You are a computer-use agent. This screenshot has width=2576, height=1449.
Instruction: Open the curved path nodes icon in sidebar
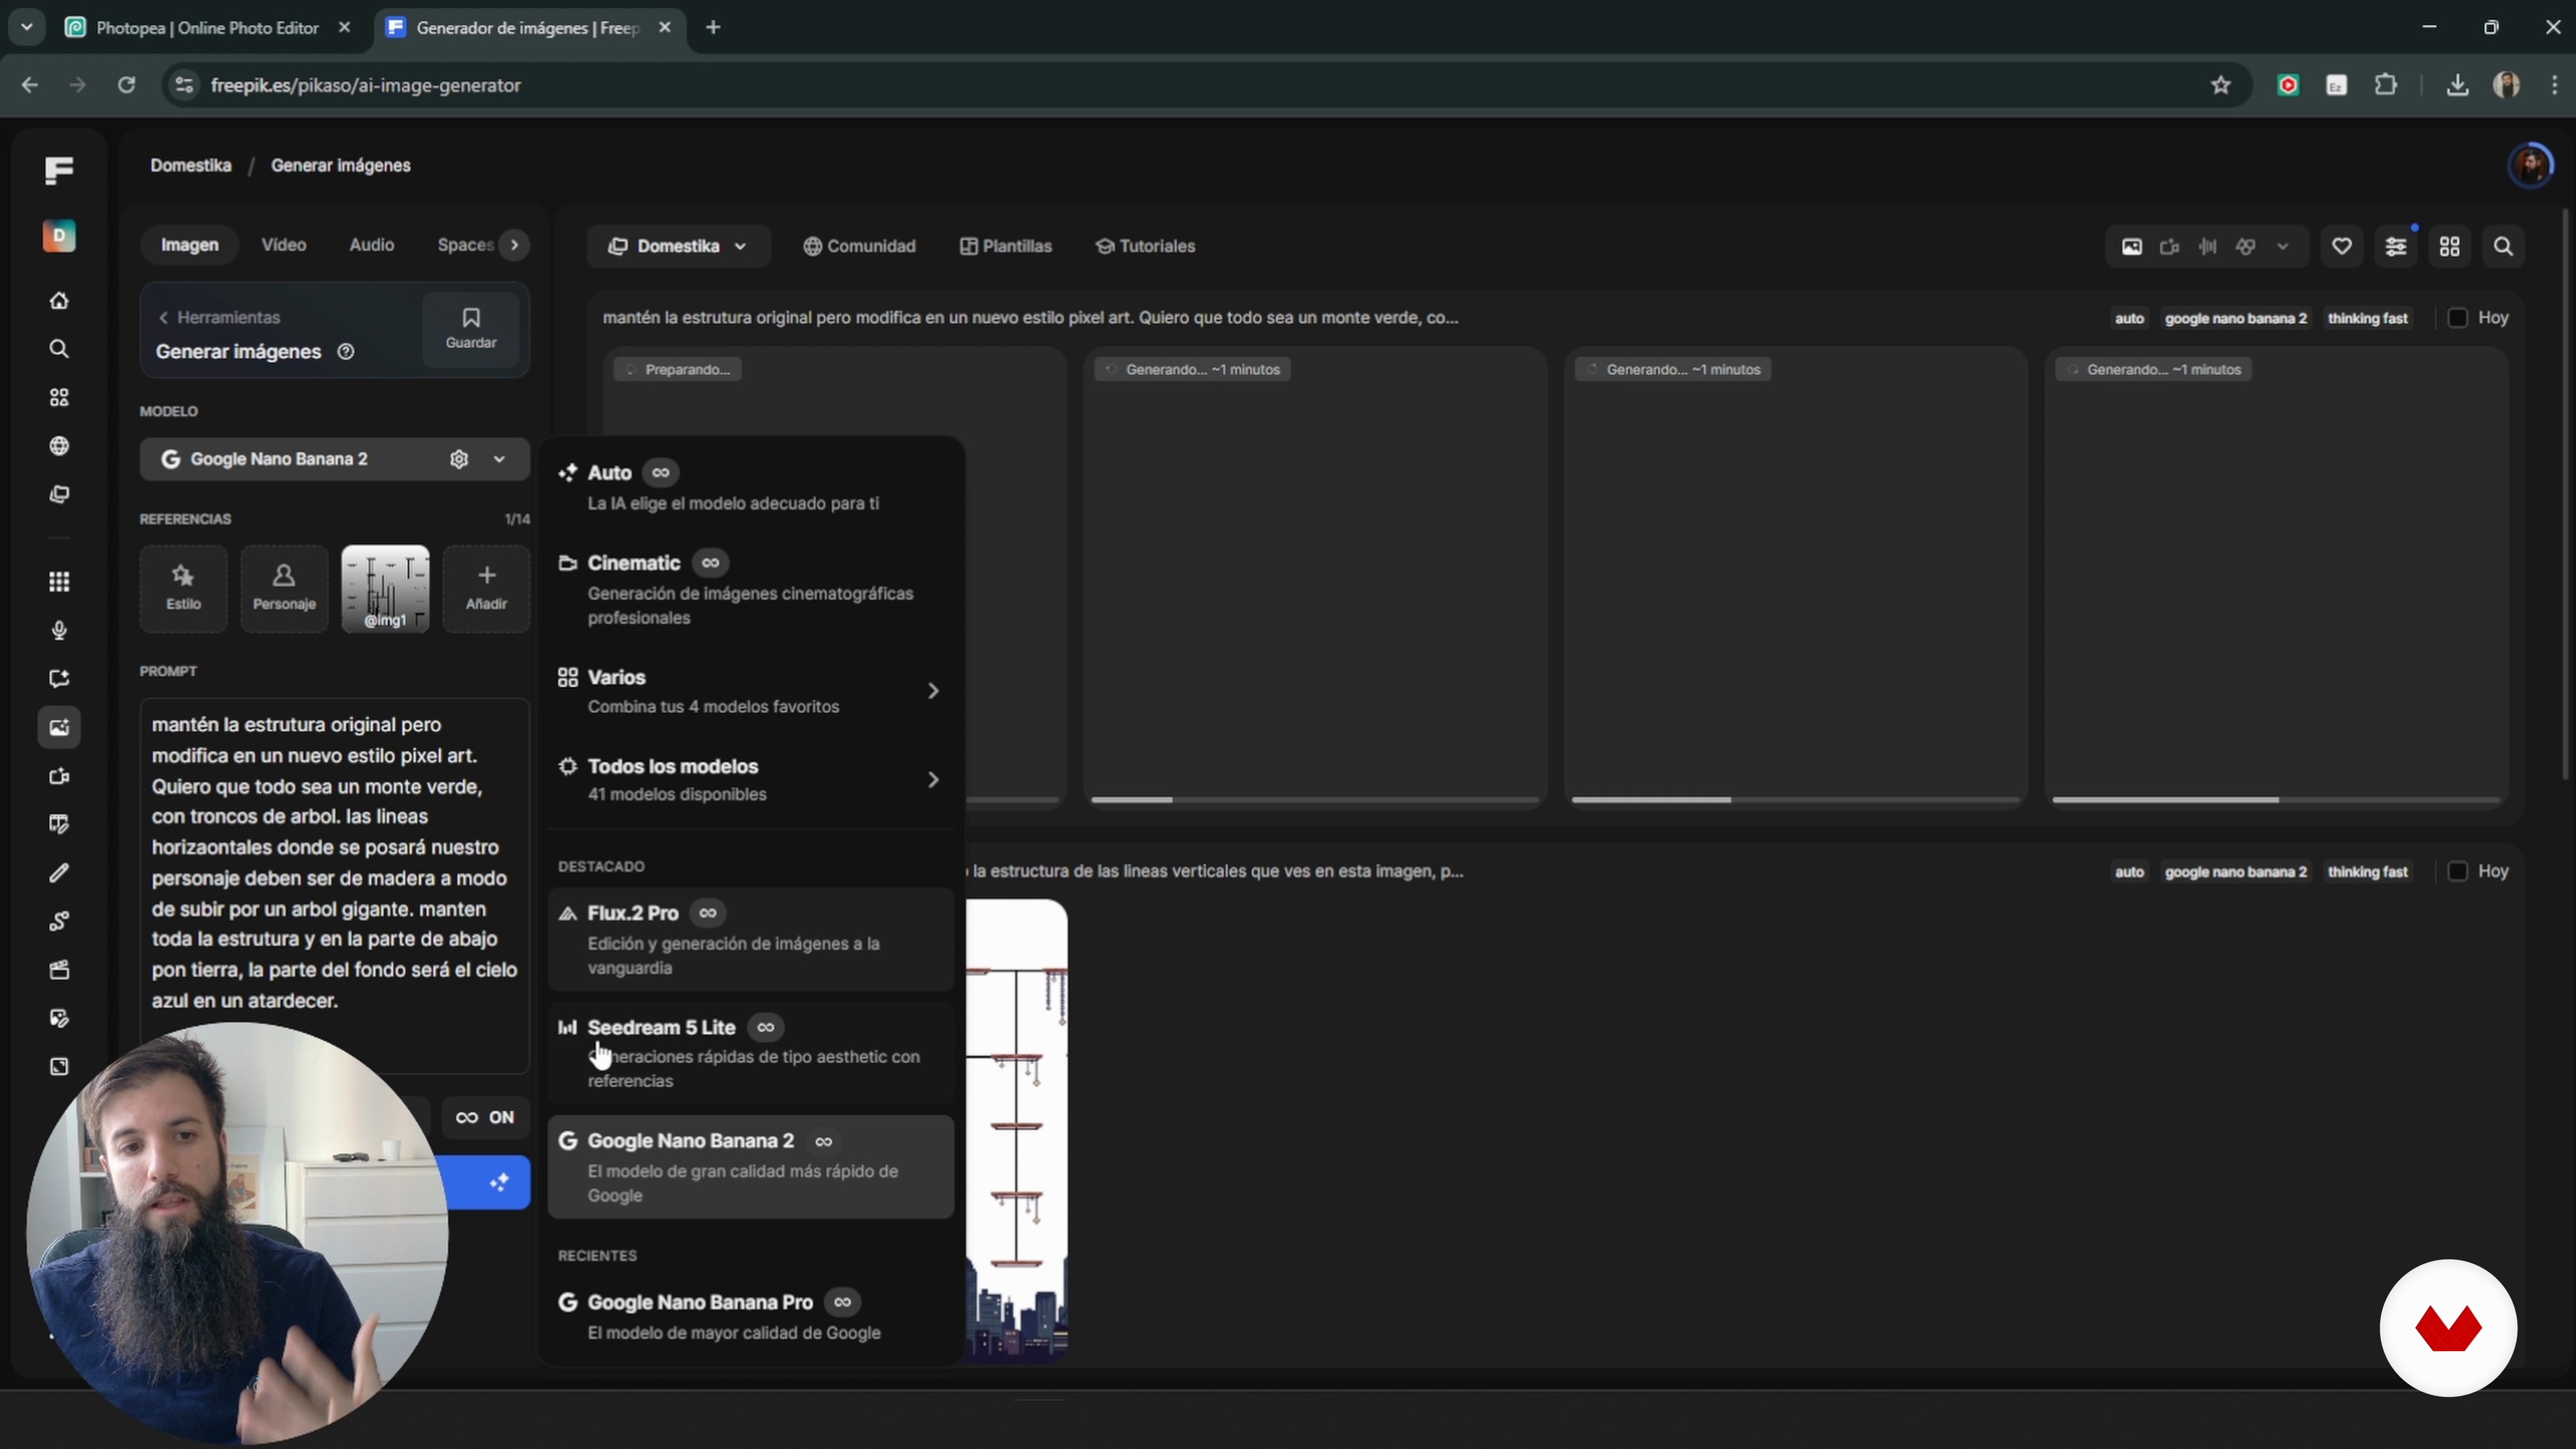(59, 921)
